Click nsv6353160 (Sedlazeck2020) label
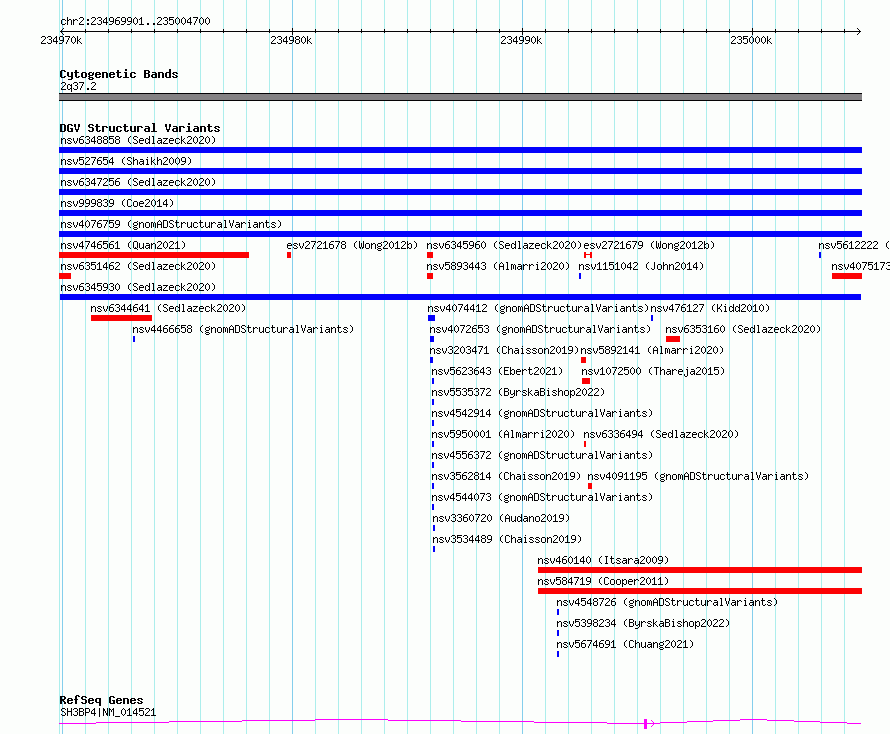The image size is (890, 734). point(743,329)
